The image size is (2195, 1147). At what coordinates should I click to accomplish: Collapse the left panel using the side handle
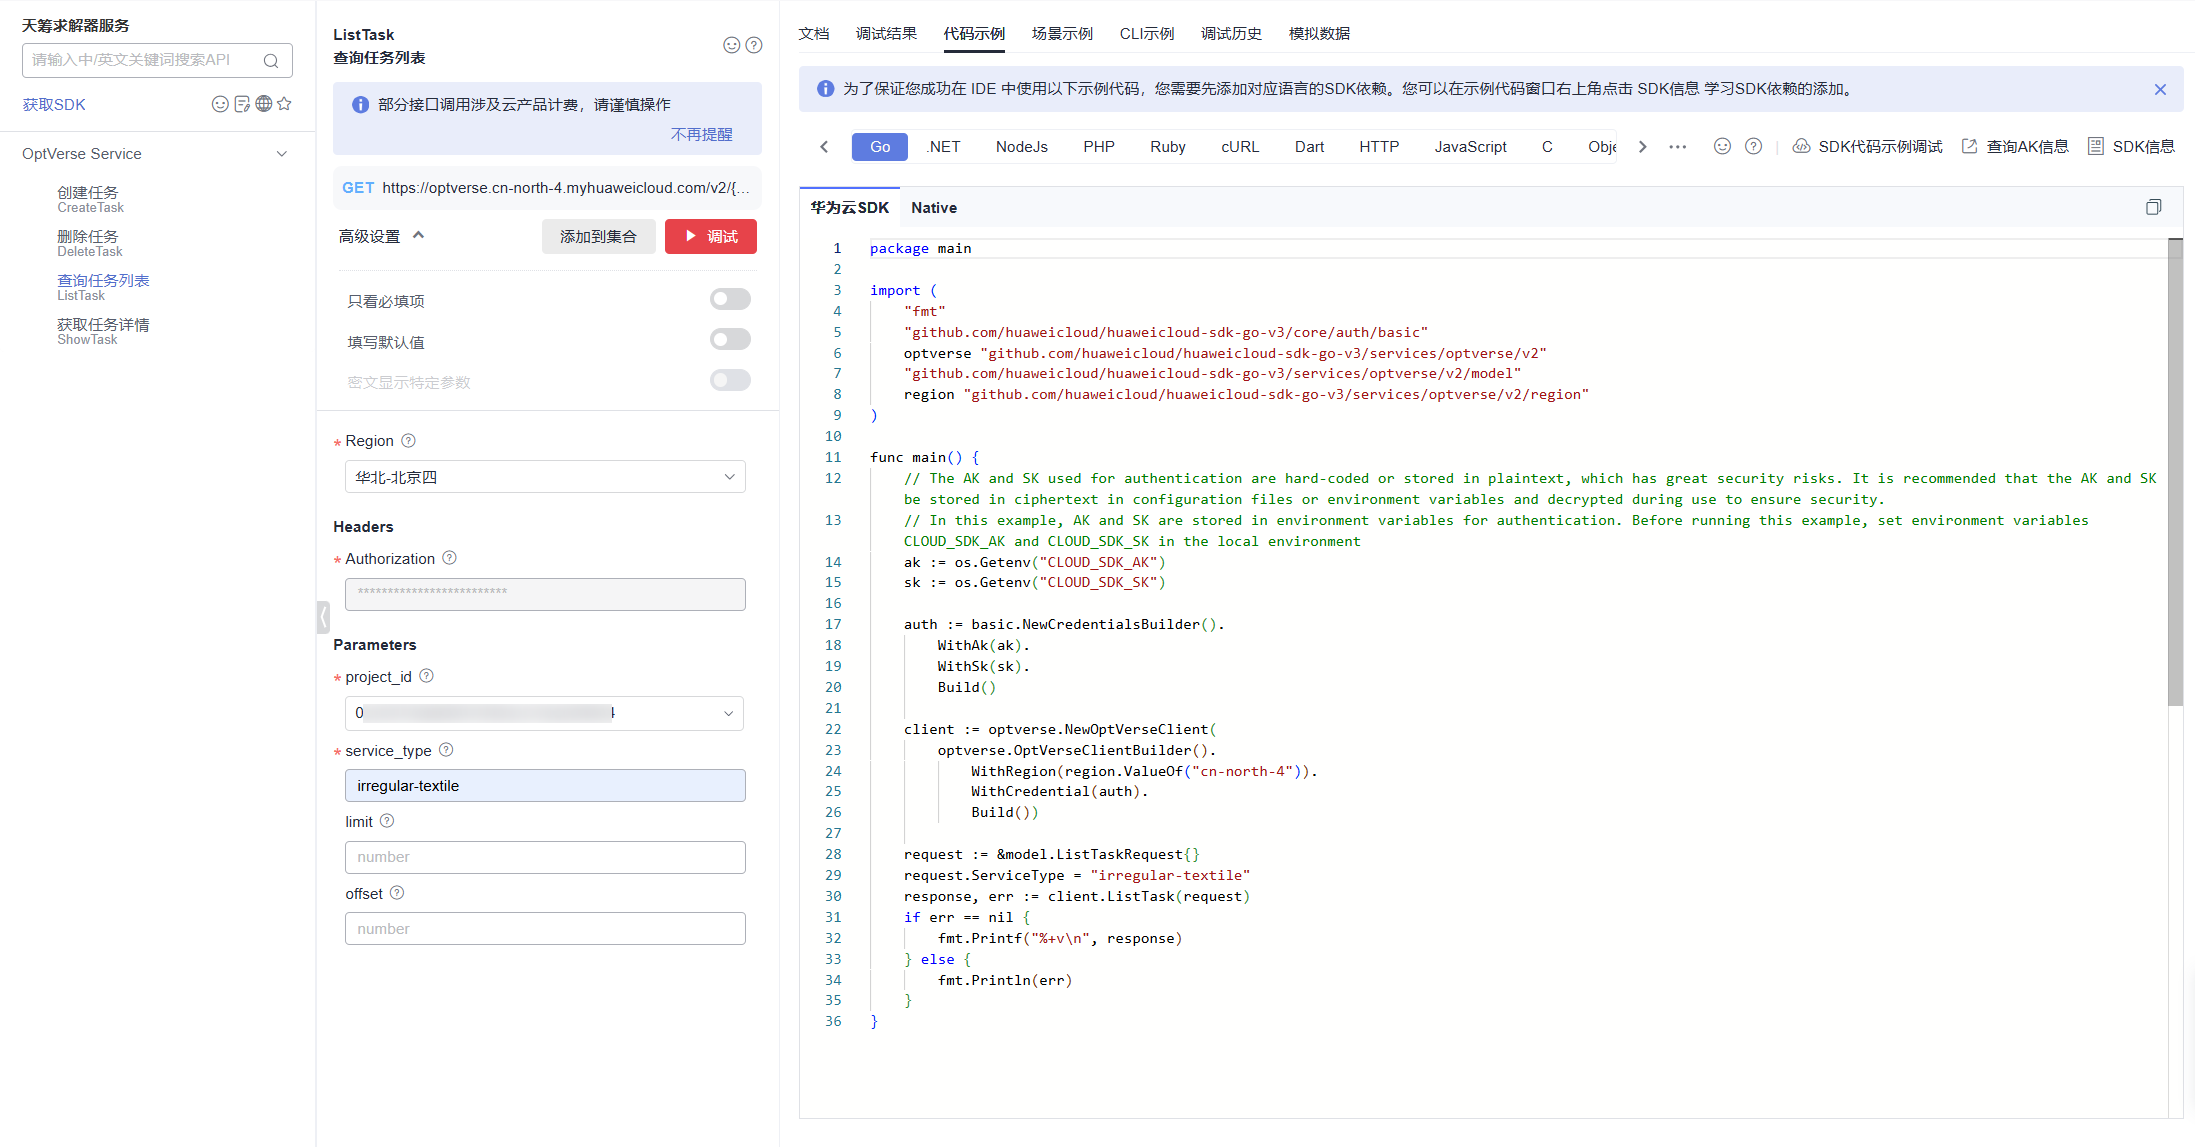pyautogui.click(x=323, y=617)
